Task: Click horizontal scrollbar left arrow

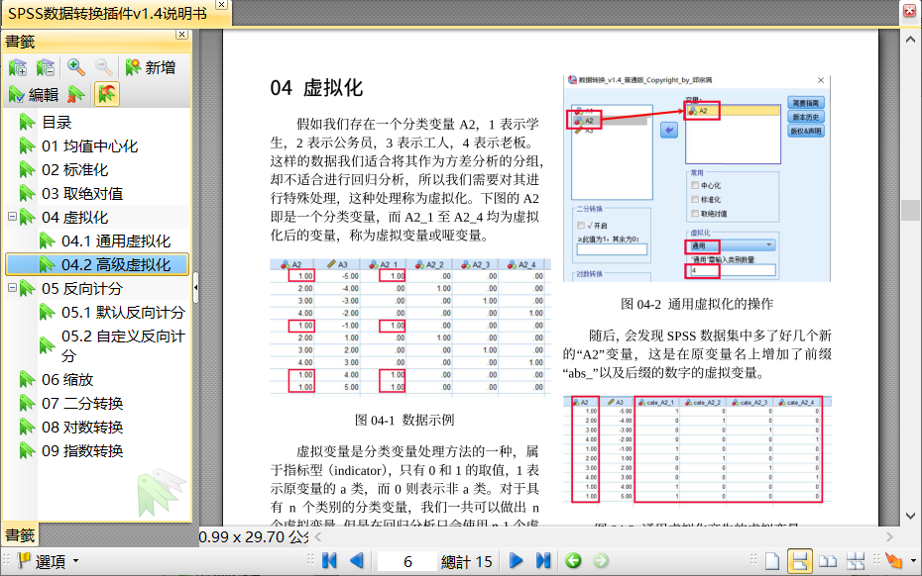Action: [x=318, y=536]
